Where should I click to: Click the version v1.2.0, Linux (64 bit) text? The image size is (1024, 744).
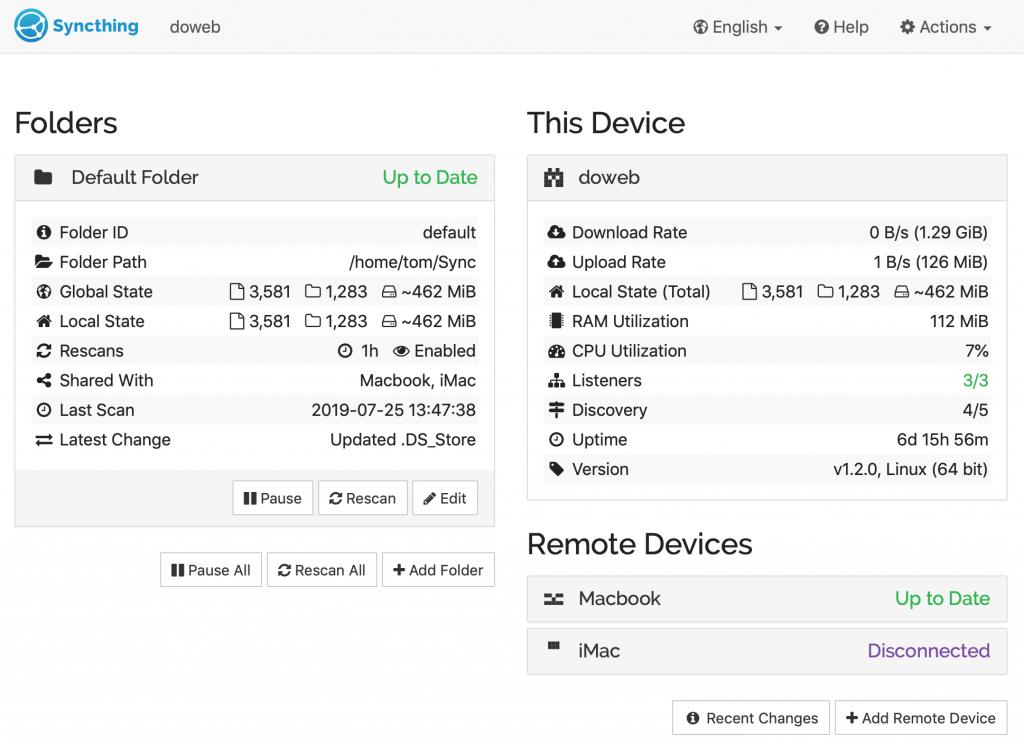[x=910, y=470]
